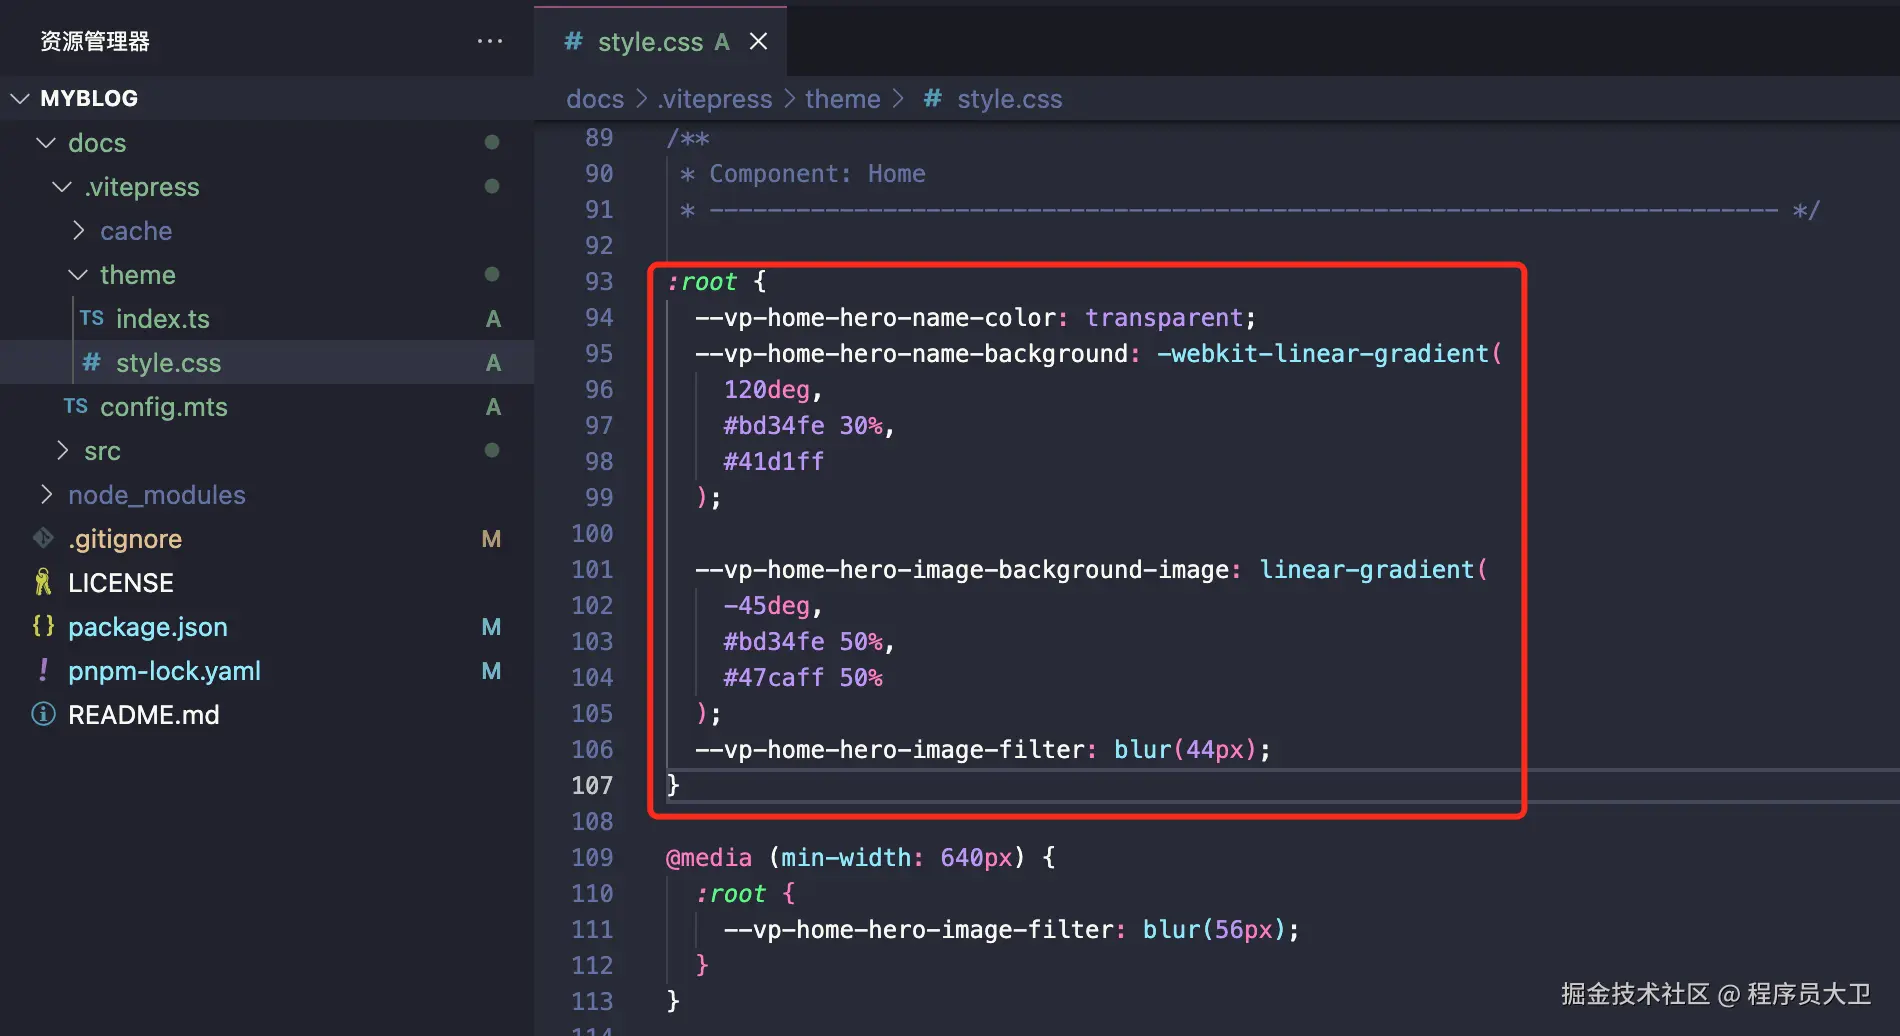This screenshot has height=1036, width=1900.
Task: Click the #41d1ff color value on line 98
Action: [774, 462]
